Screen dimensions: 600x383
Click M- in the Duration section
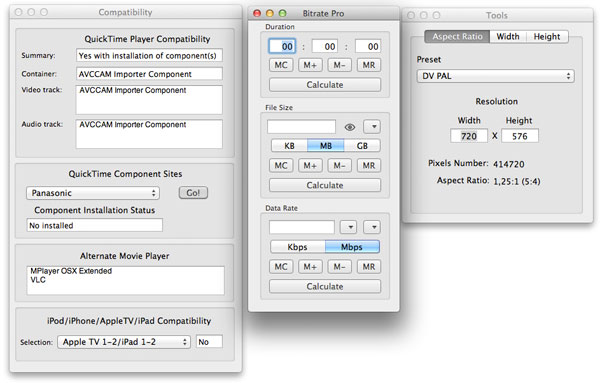[x=339, y=65]
